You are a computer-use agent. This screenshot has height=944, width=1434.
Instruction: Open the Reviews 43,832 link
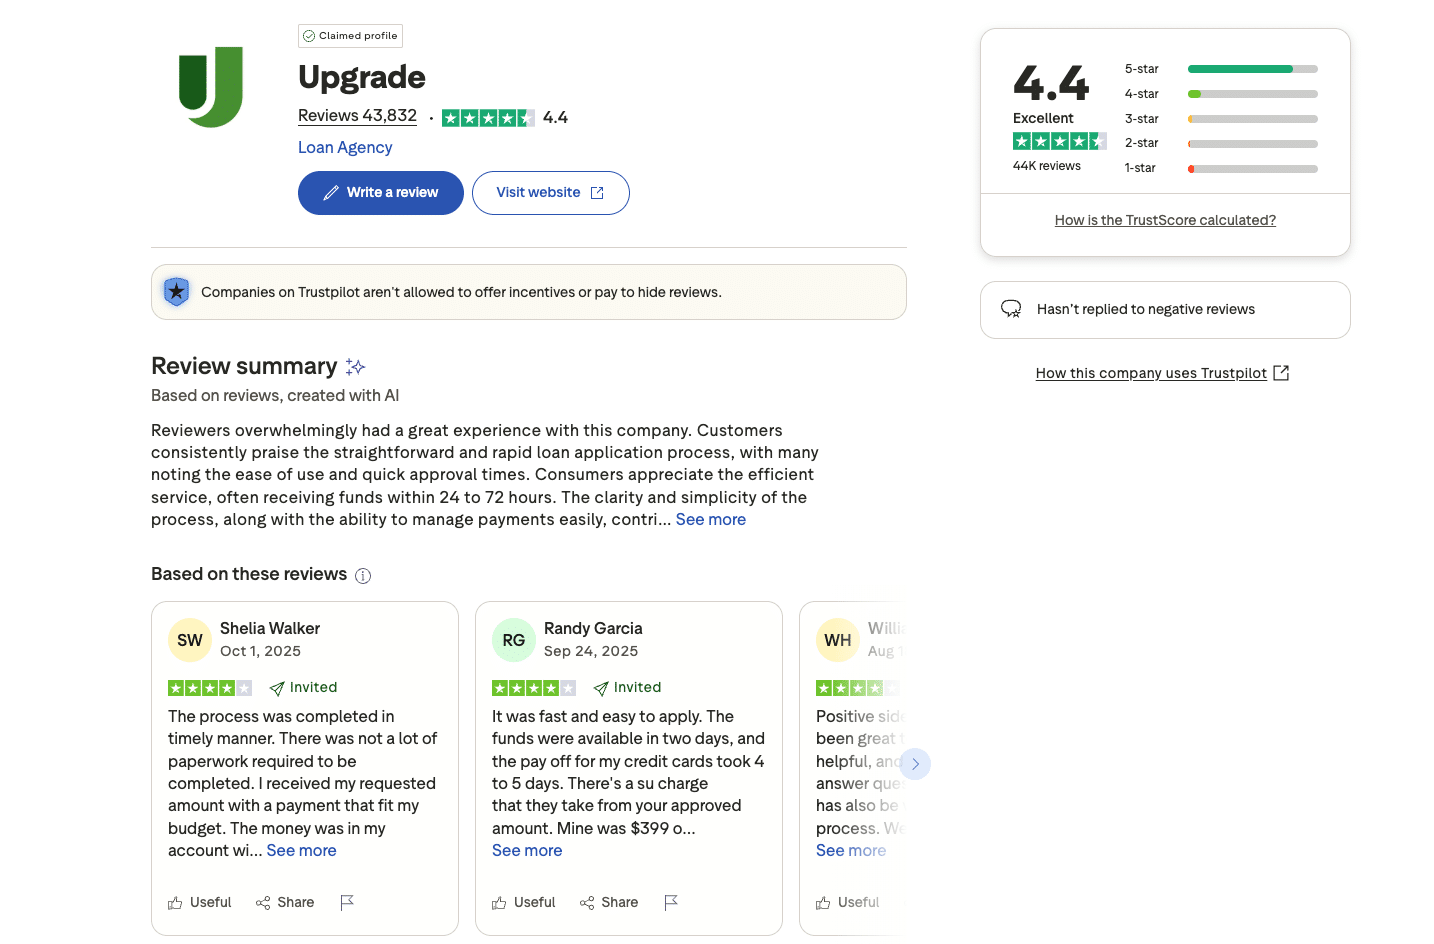357,115
